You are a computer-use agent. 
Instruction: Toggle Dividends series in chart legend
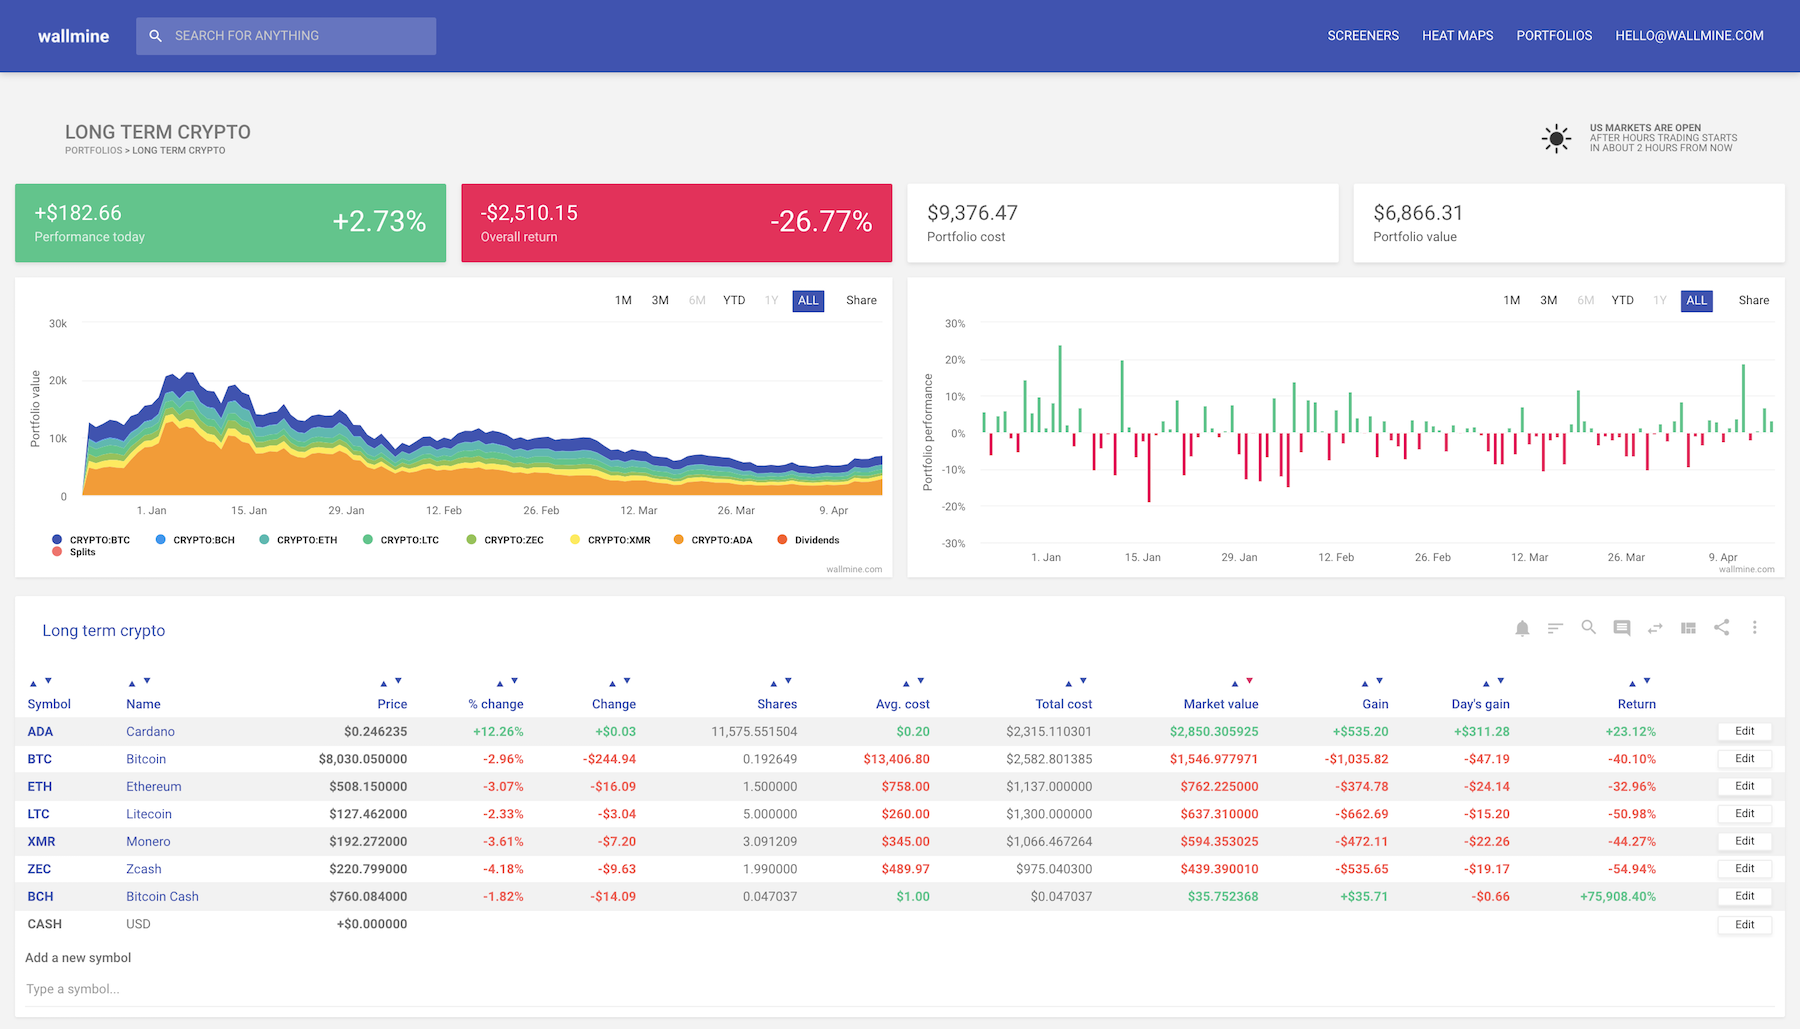click(808, 540)
